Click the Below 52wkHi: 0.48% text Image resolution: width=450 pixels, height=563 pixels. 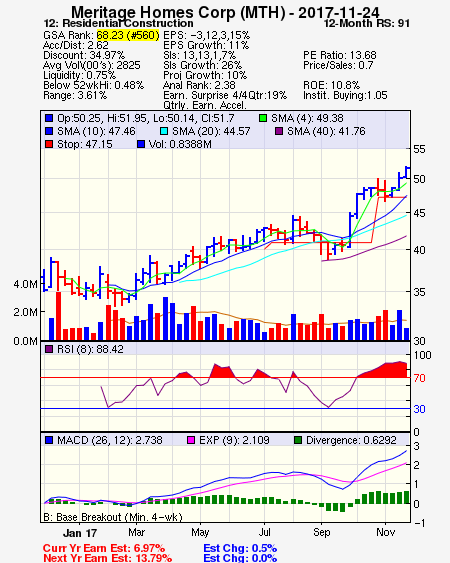[x=93, y=85]
